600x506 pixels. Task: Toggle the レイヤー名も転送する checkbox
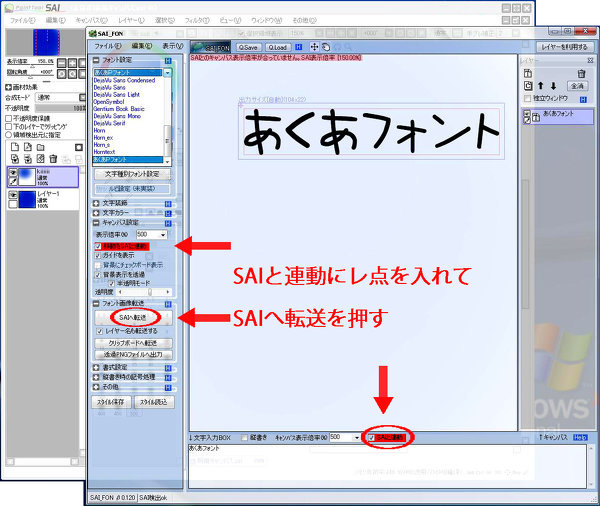[x=99, y=329]
